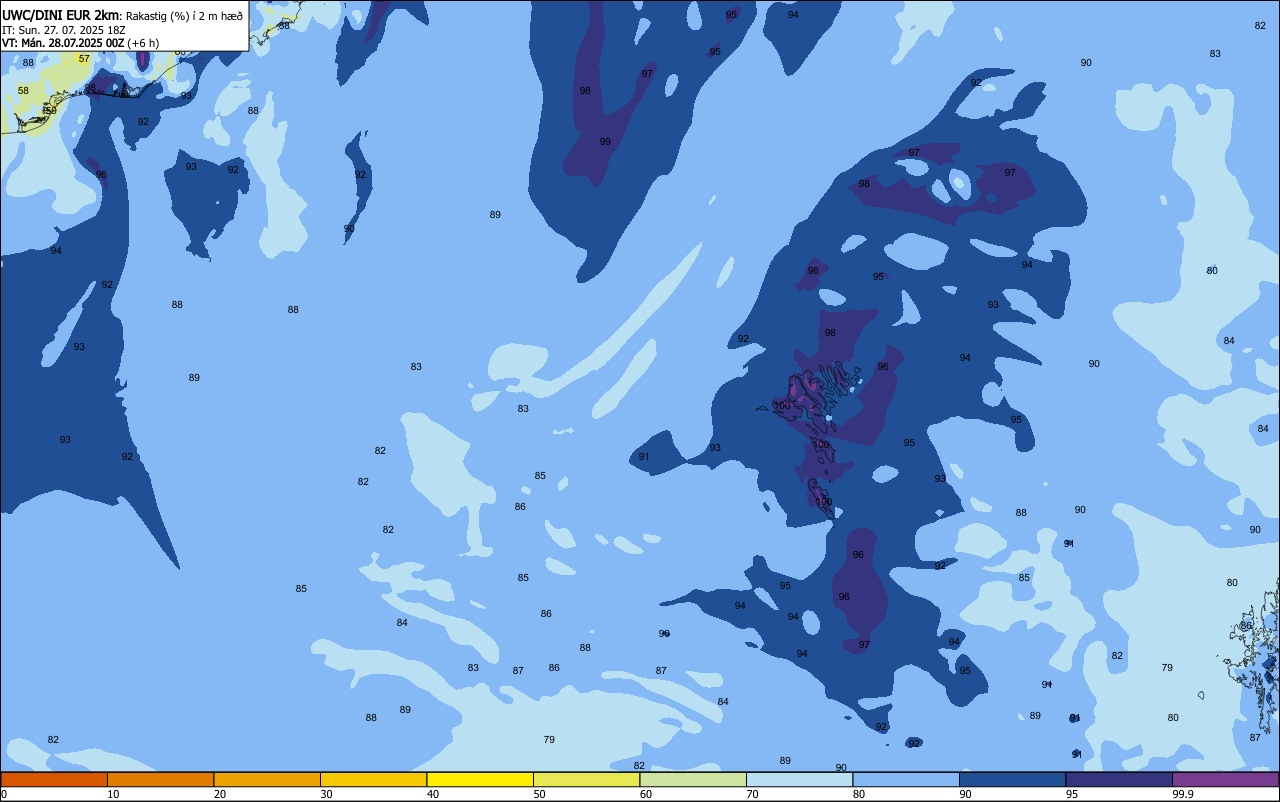Click the 95–99.9 navy legend segment

[x=1119, y=779]
